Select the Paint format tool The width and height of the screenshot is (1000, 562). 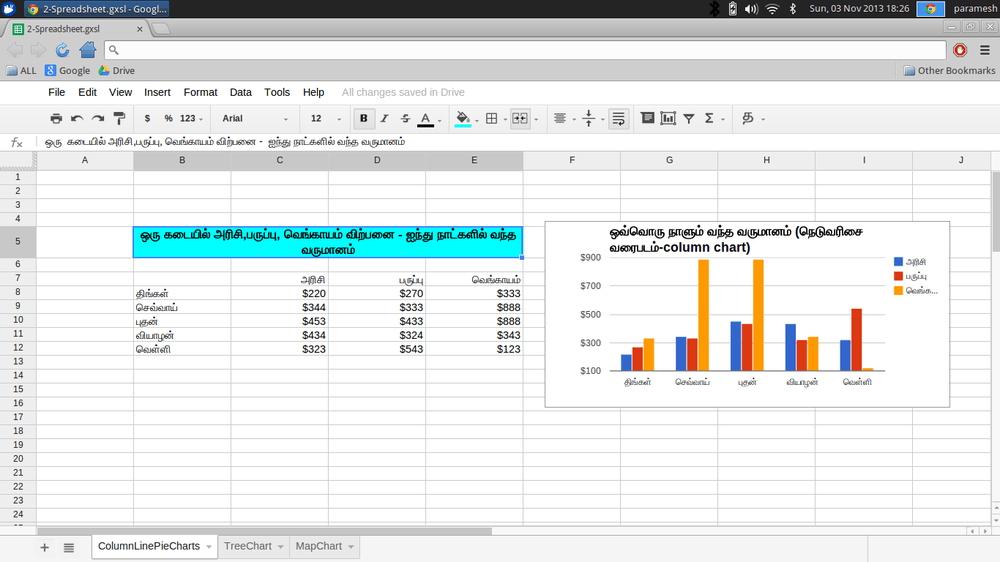pos(119,118)
